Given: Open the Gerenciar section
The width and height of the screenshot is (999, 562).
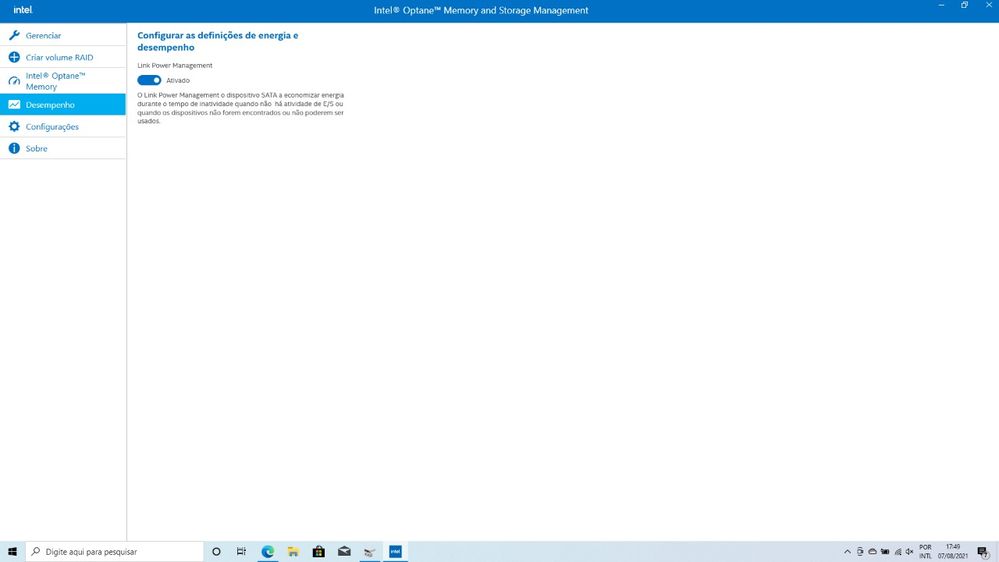Looking at the screenshot, I should (x=62, y=35).
